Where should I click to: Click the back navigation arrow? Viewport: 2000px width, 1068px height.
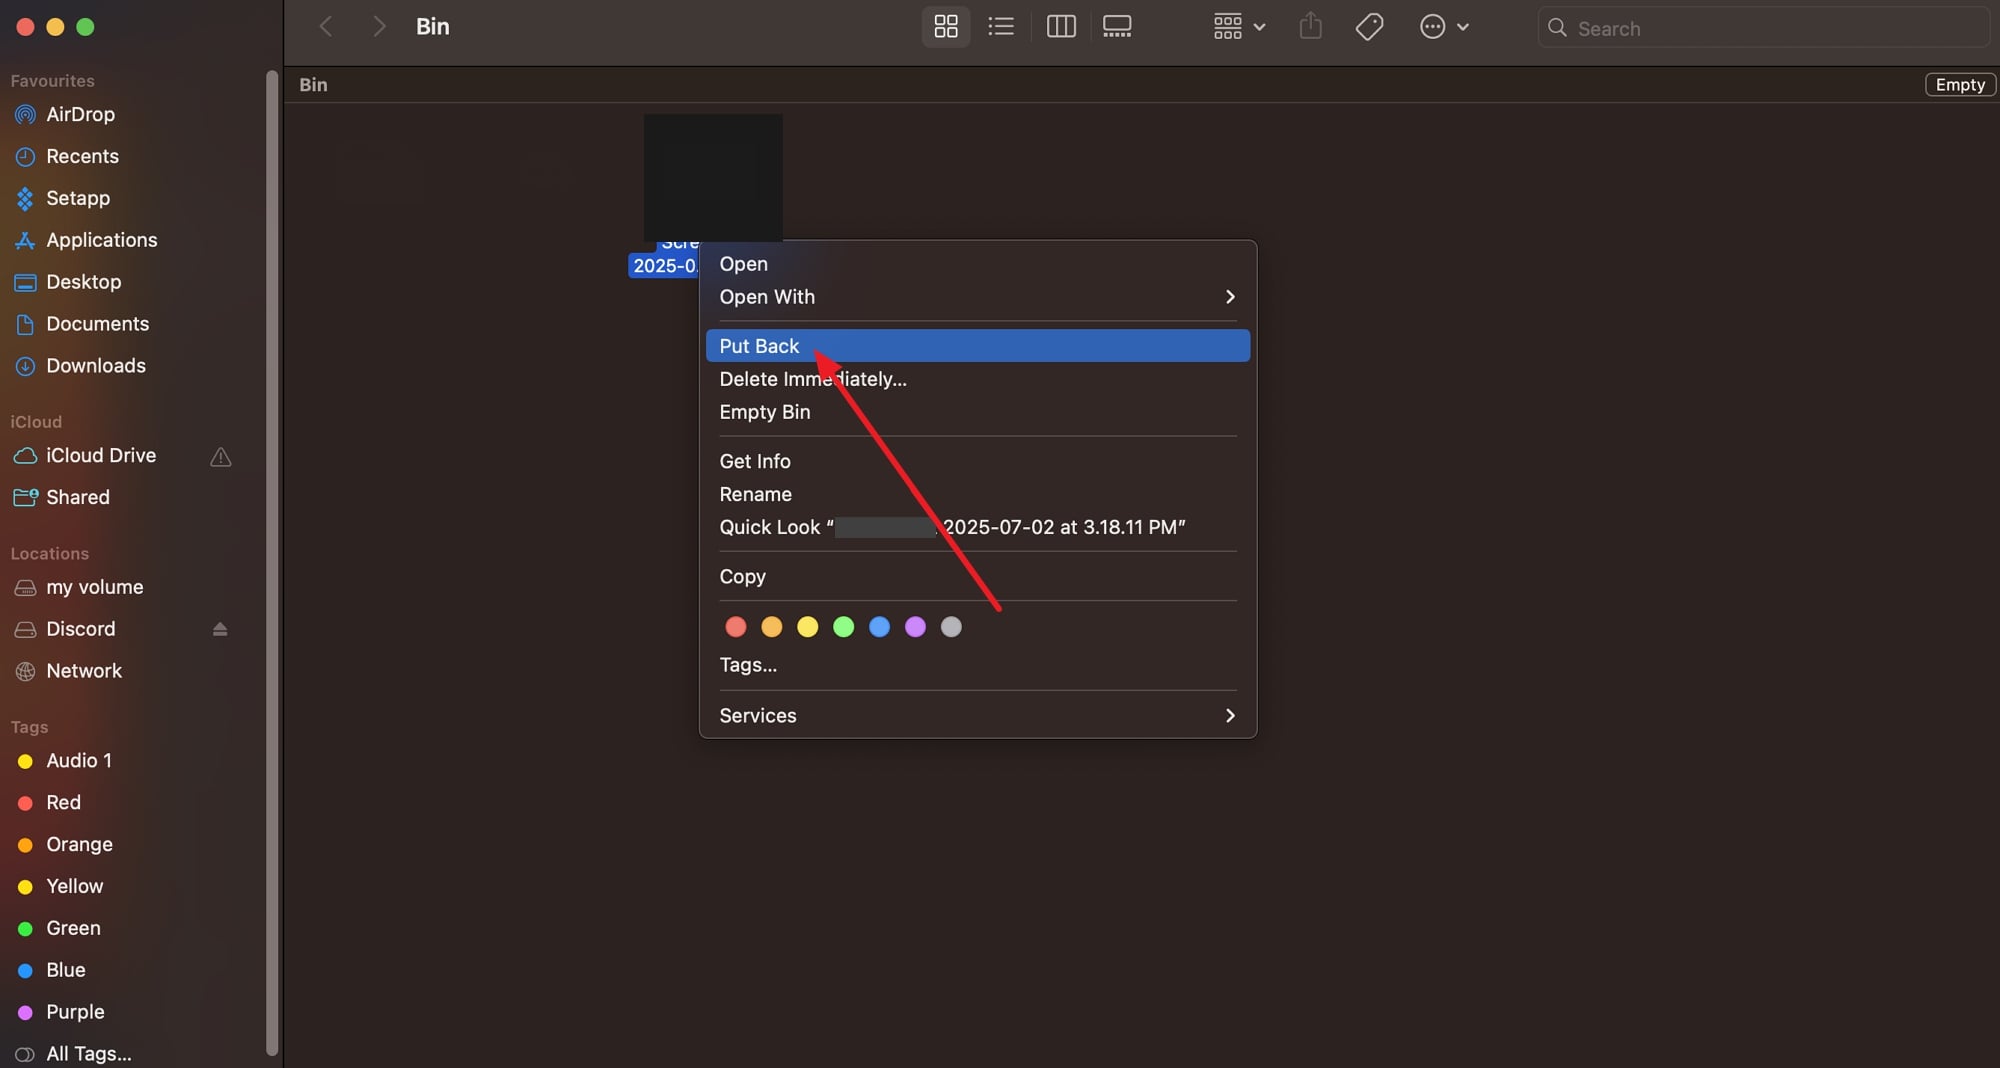[326, 27]
